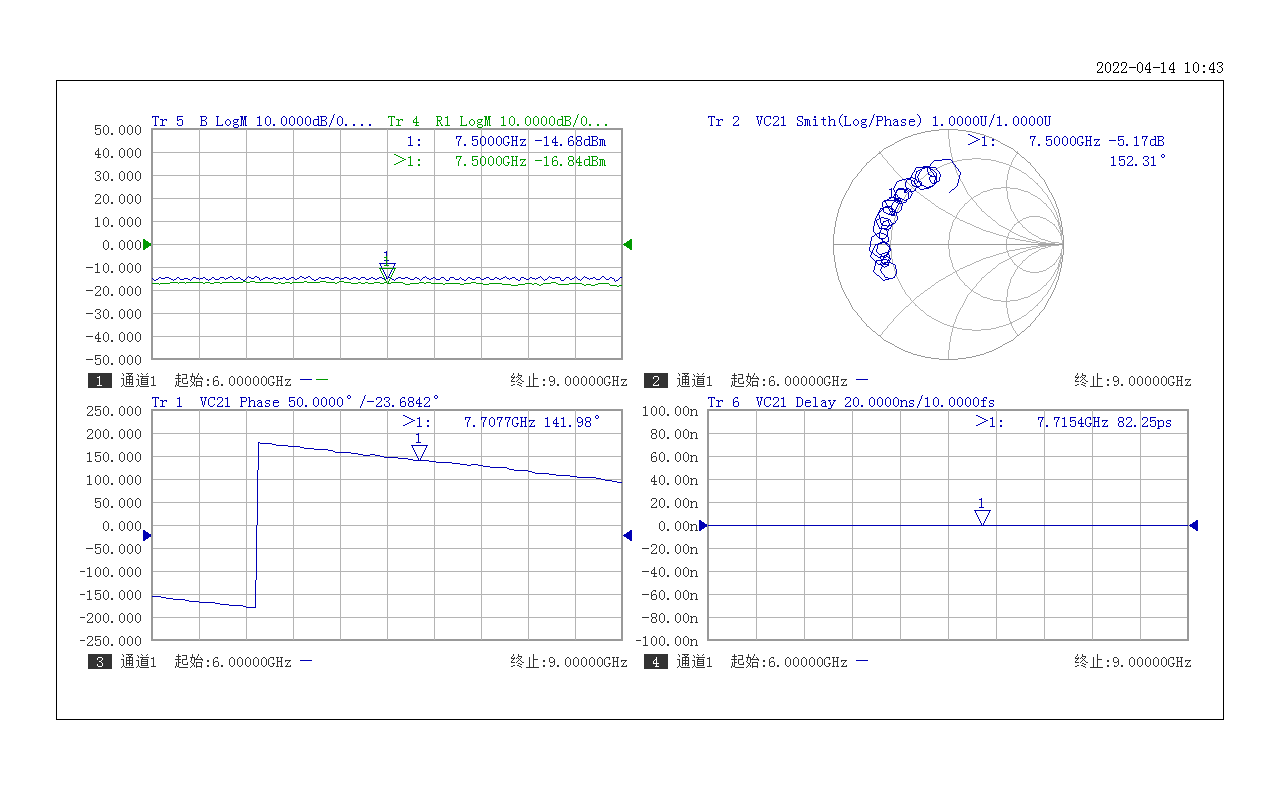Click 通道1 label beside window badge 3
Screen dimensions: 1280x800
139,662
